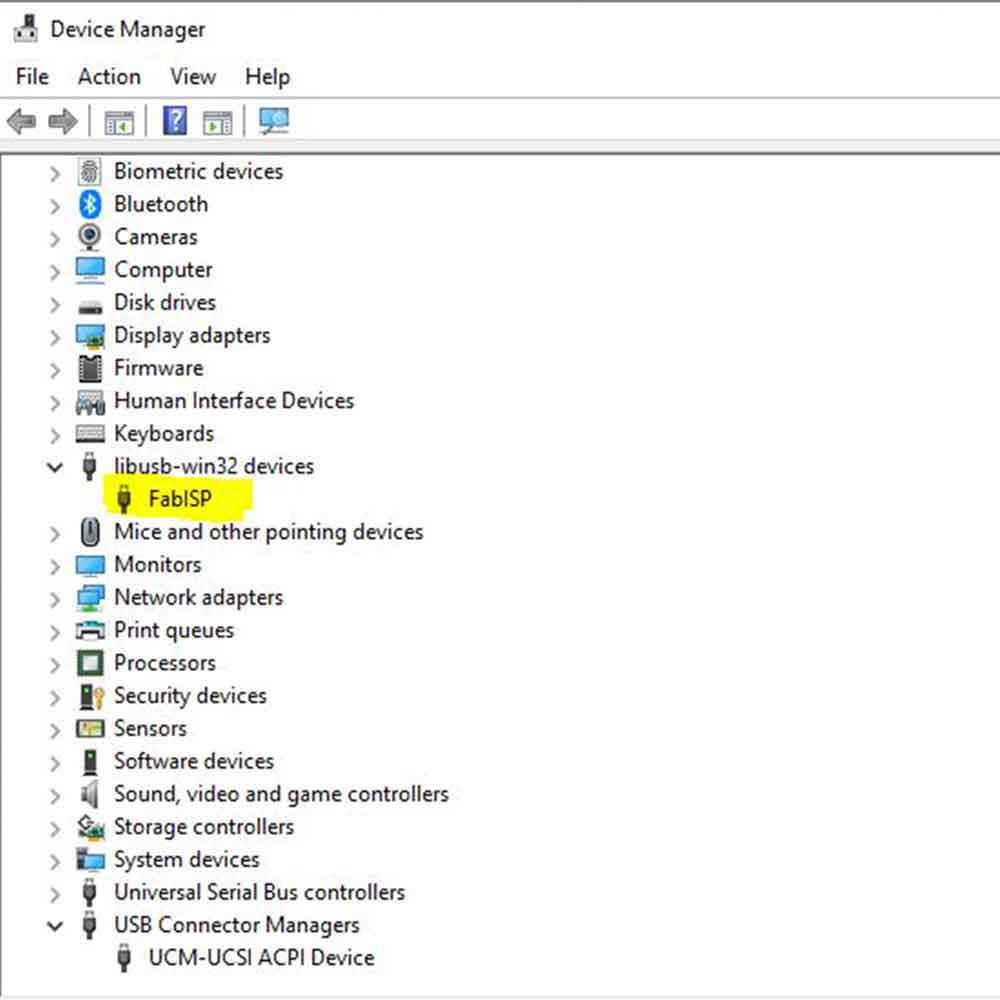Click the Disk drives icon

90,307
